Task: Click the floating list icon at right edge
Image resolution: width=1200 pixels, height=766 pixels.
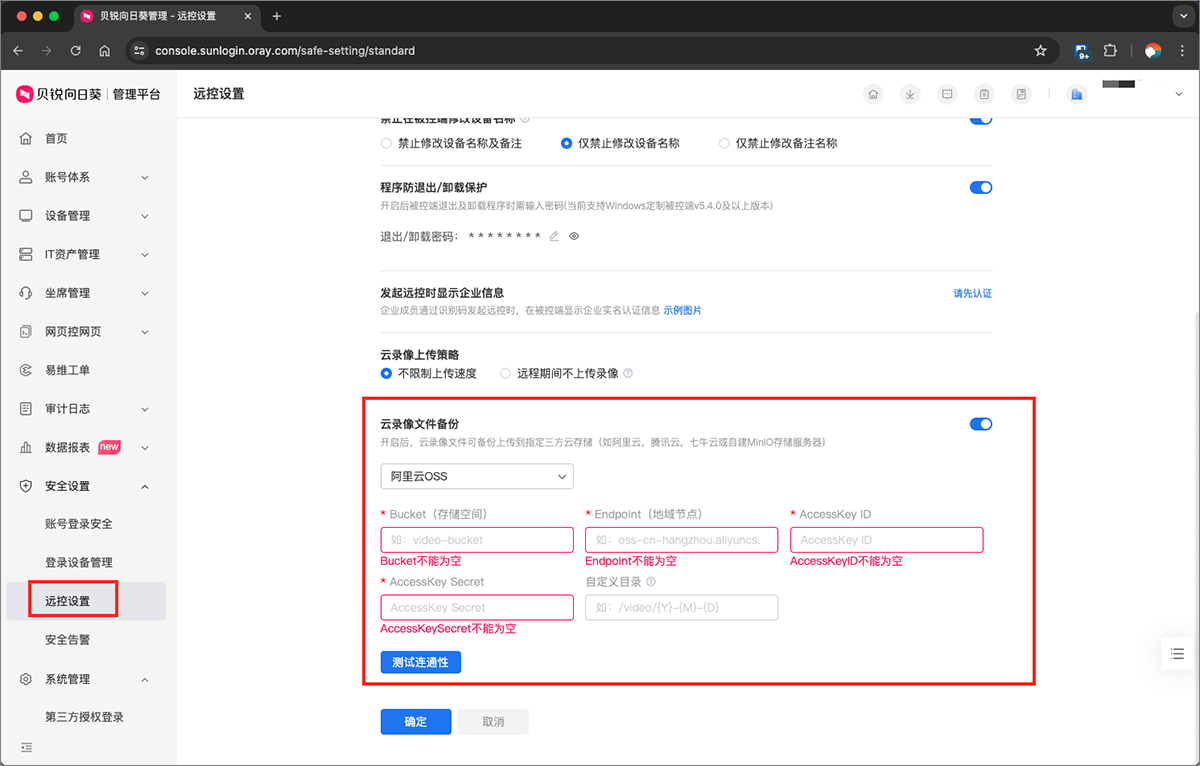Action: click(1177, 654)
